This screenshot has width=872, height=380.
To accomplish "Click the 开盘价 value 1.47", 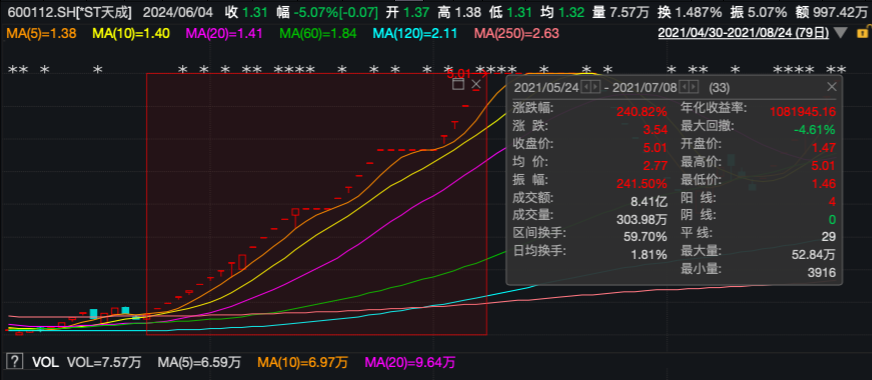I will pos(824,147).
